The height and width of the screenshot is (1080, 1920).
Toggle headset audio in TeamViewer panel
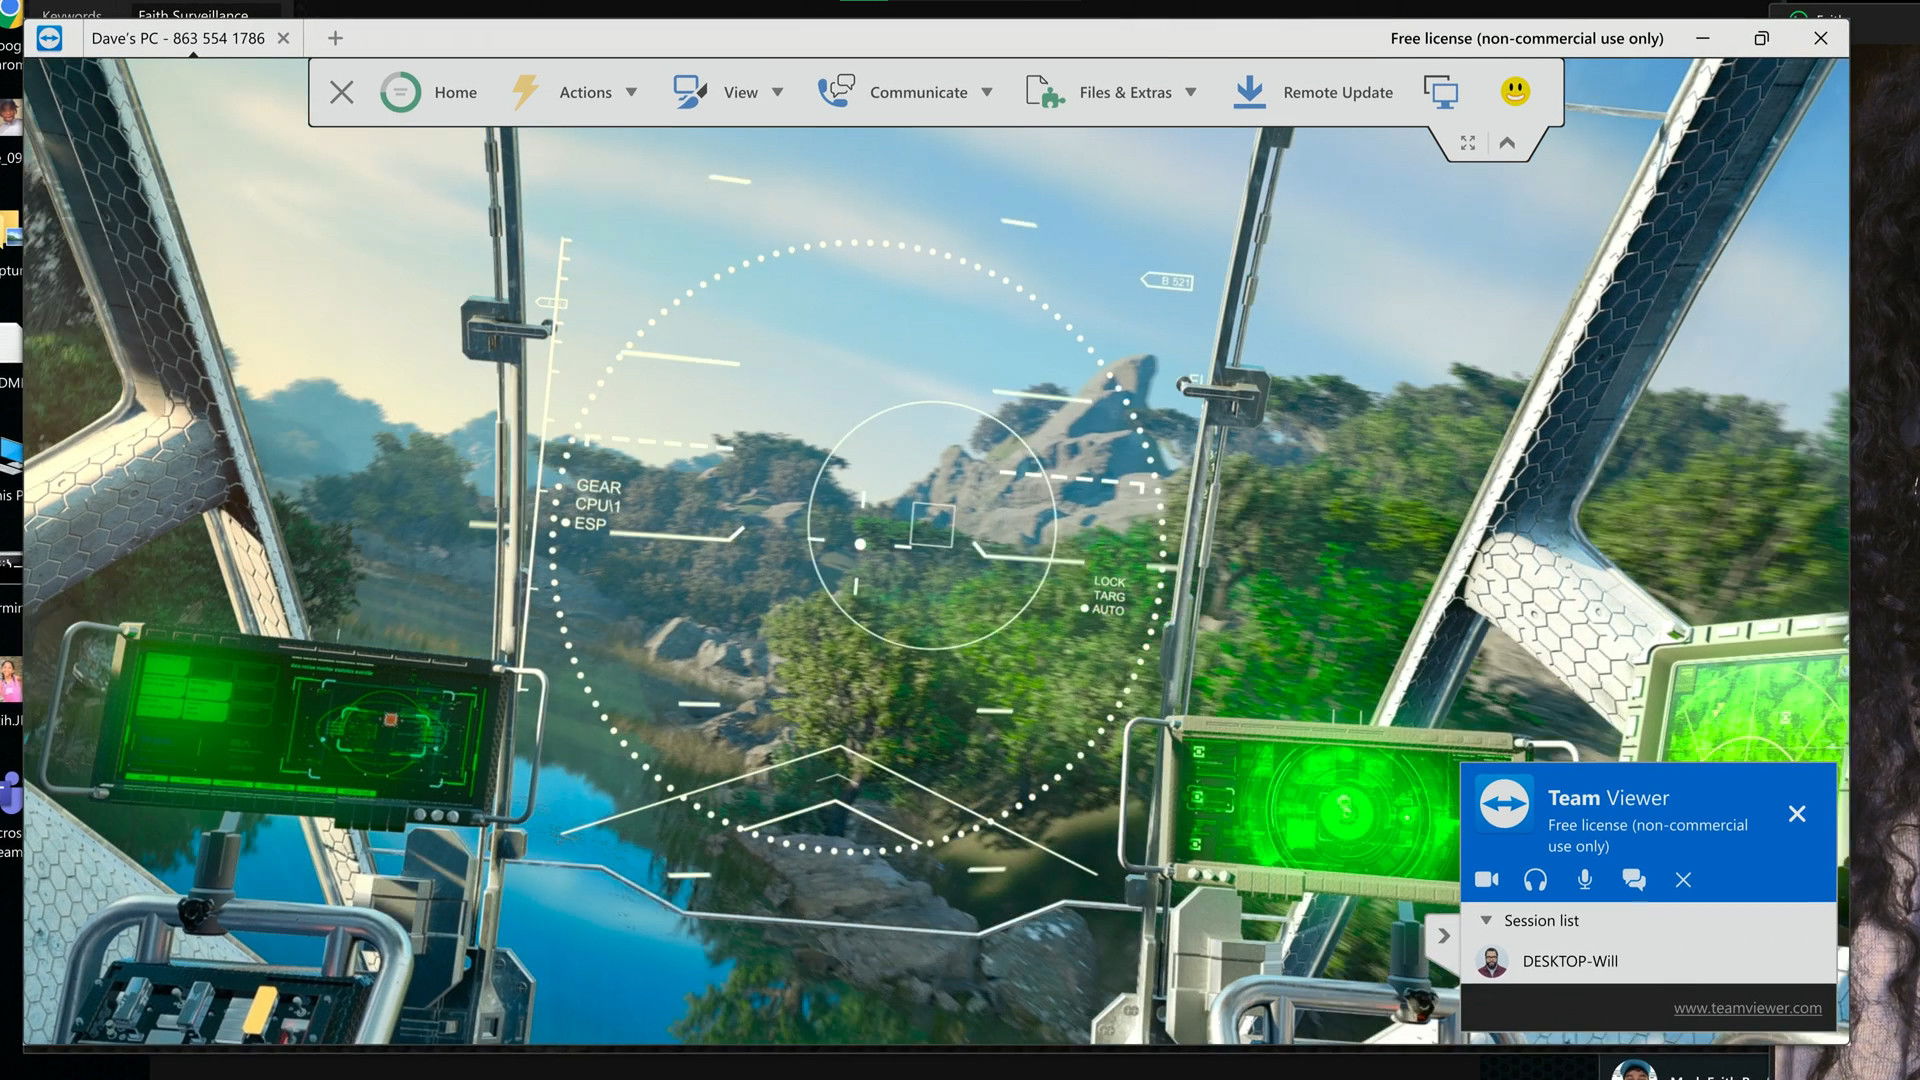click(x=1535, y=880)
